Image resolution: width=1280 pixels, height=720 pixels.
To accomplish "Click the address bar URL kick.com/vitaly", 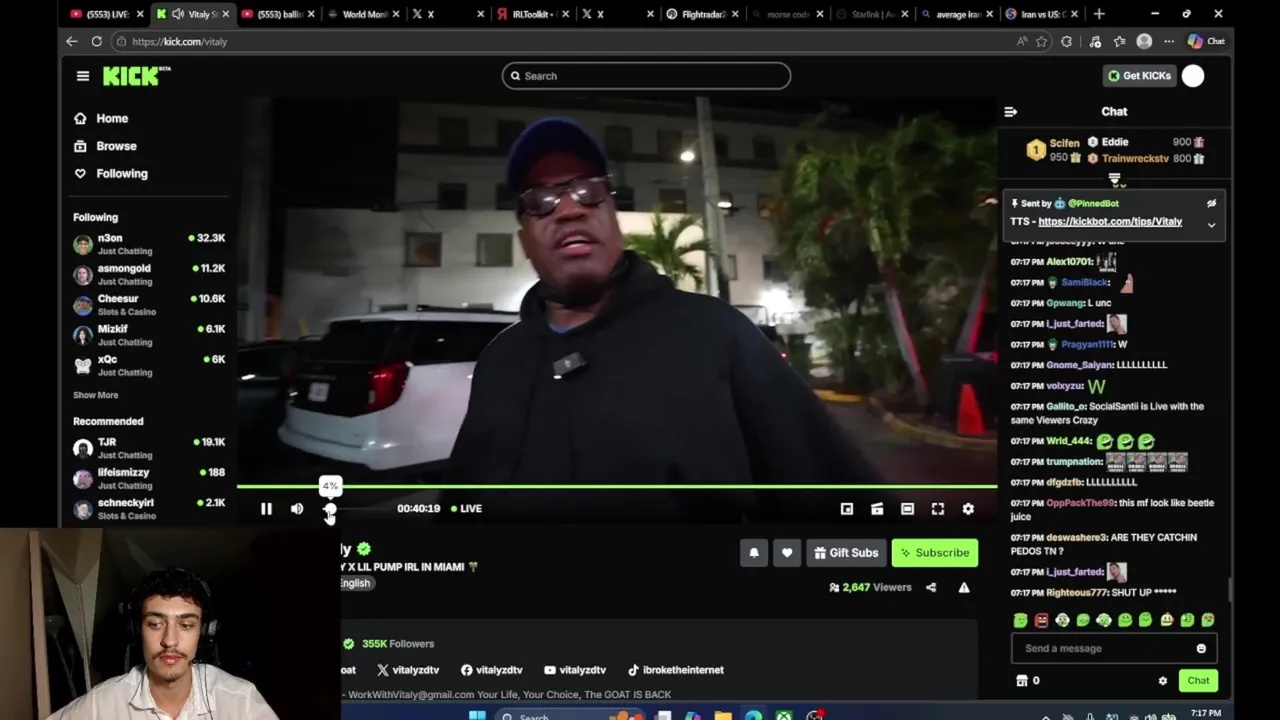I will 180,42.
